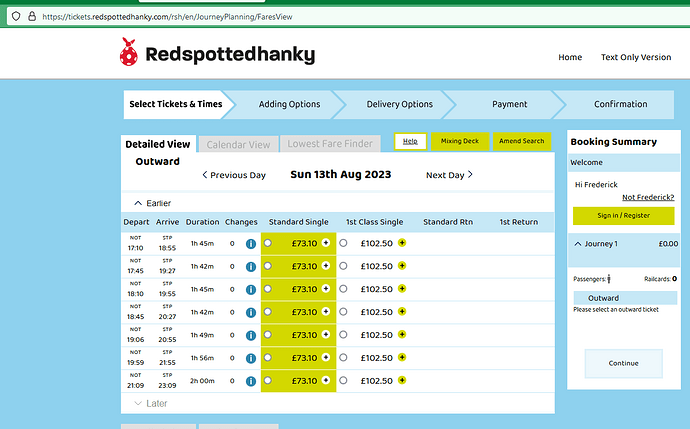The width and height of the screenshot is (690, 429).
Task: Select 1st Class Single for 18:10 train
Action: pyautogui.click(x=343, y=289)
